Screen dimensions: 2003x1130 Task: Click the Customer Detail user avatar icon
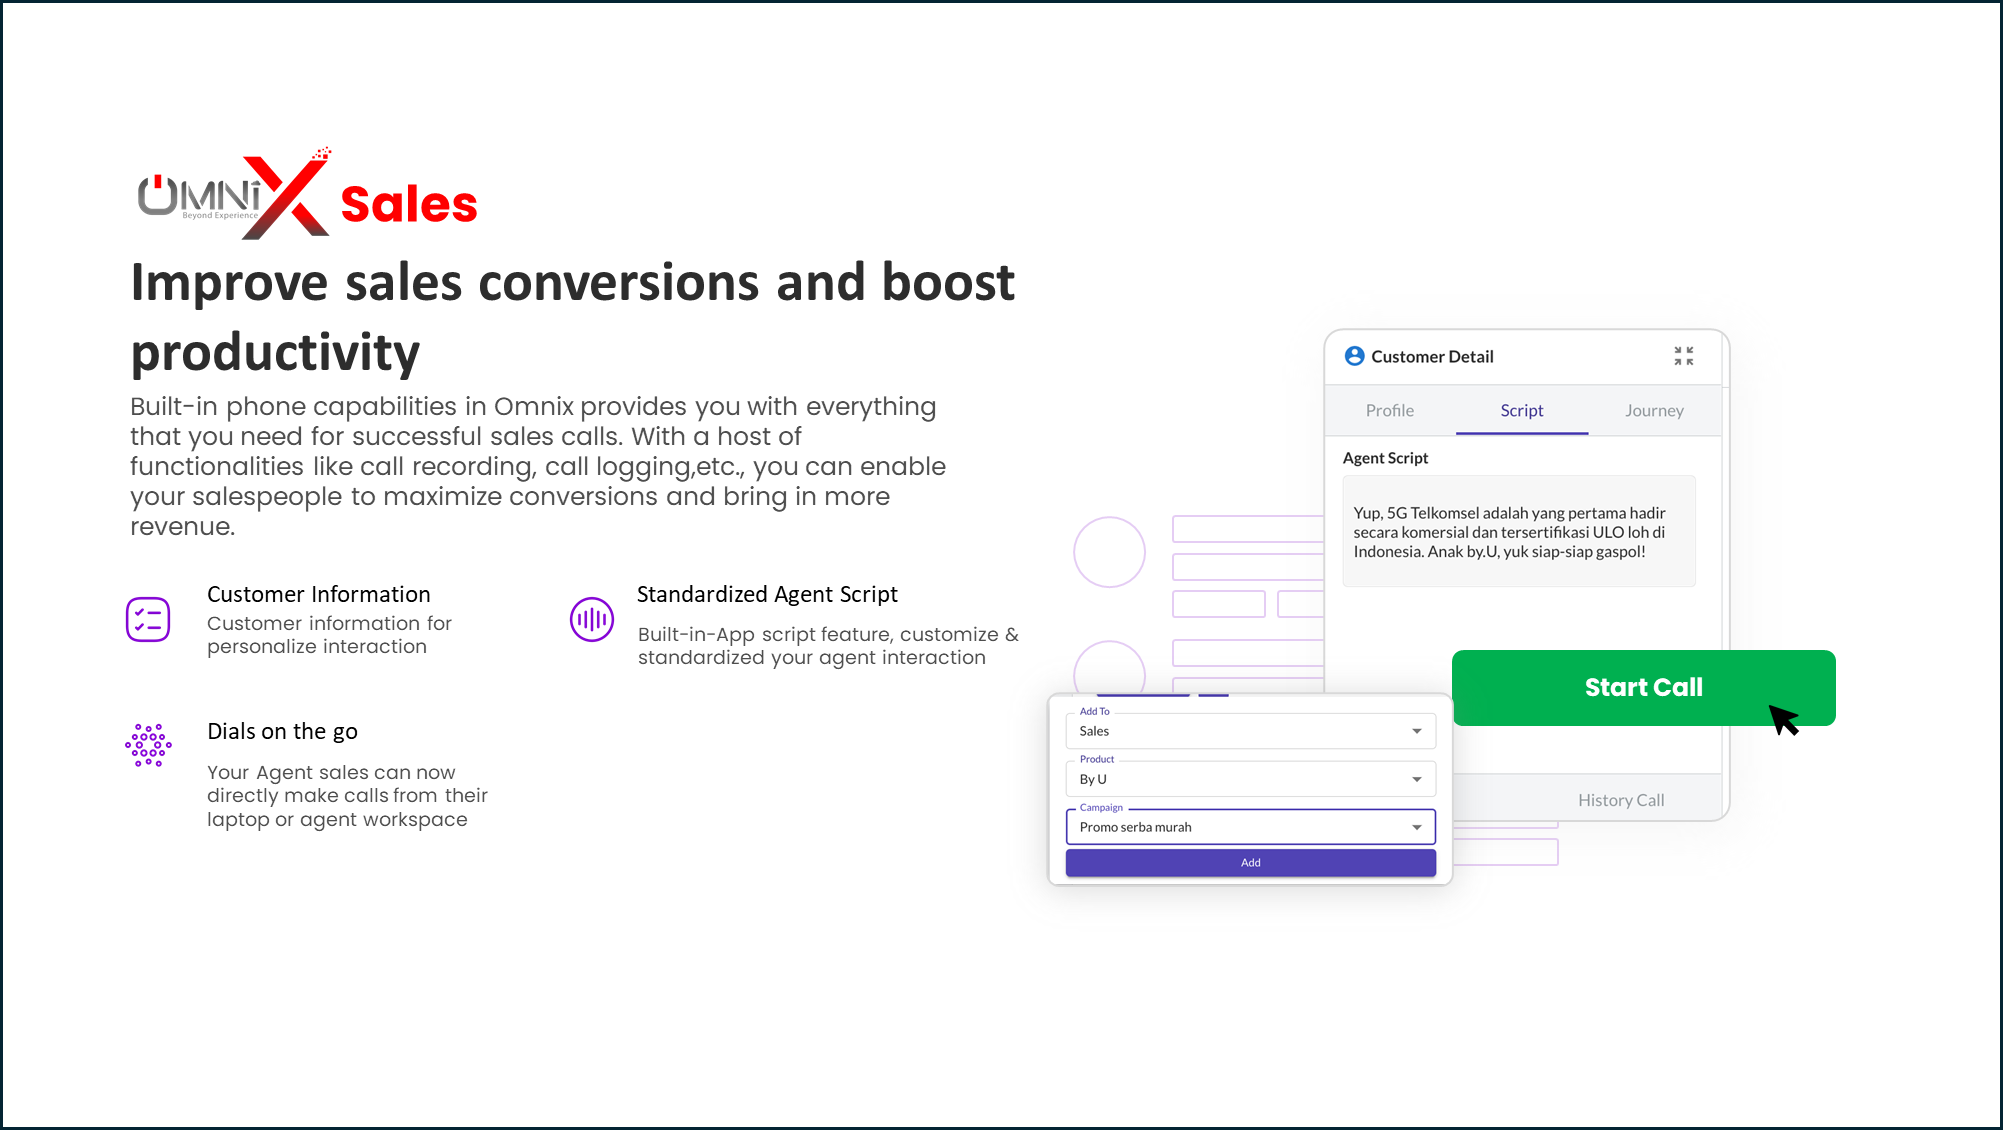click(x=1354, y=356)
